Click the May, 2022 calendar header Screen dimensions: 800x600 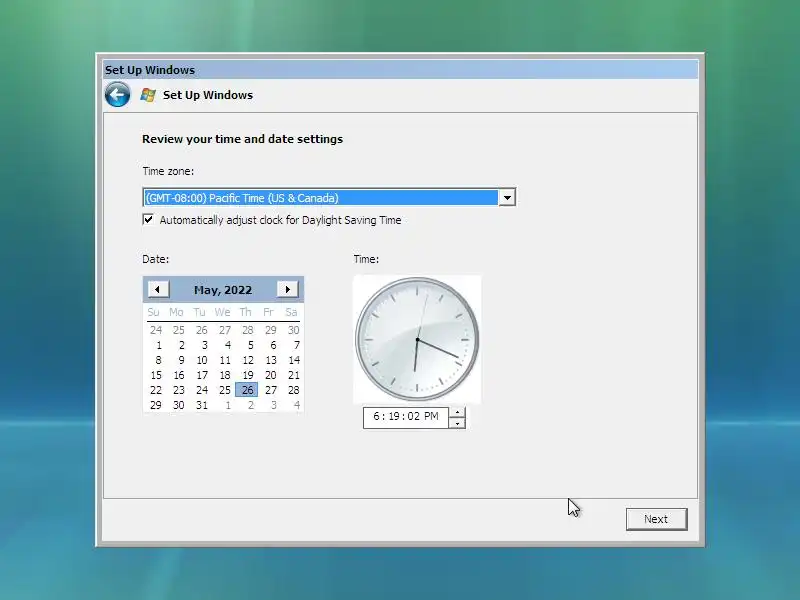coord(223,290)
